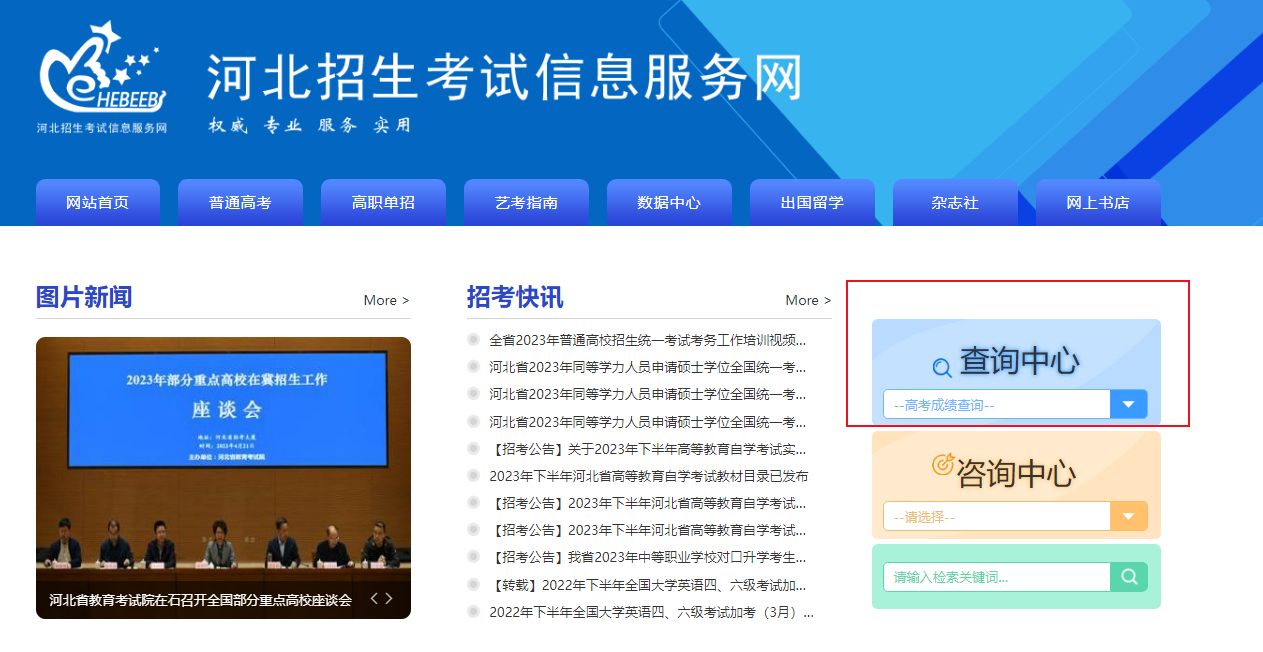Open the 请选择 dropdown arrow
Image resolution: width=1263 pixels, height=652 pixels.
1129,516
